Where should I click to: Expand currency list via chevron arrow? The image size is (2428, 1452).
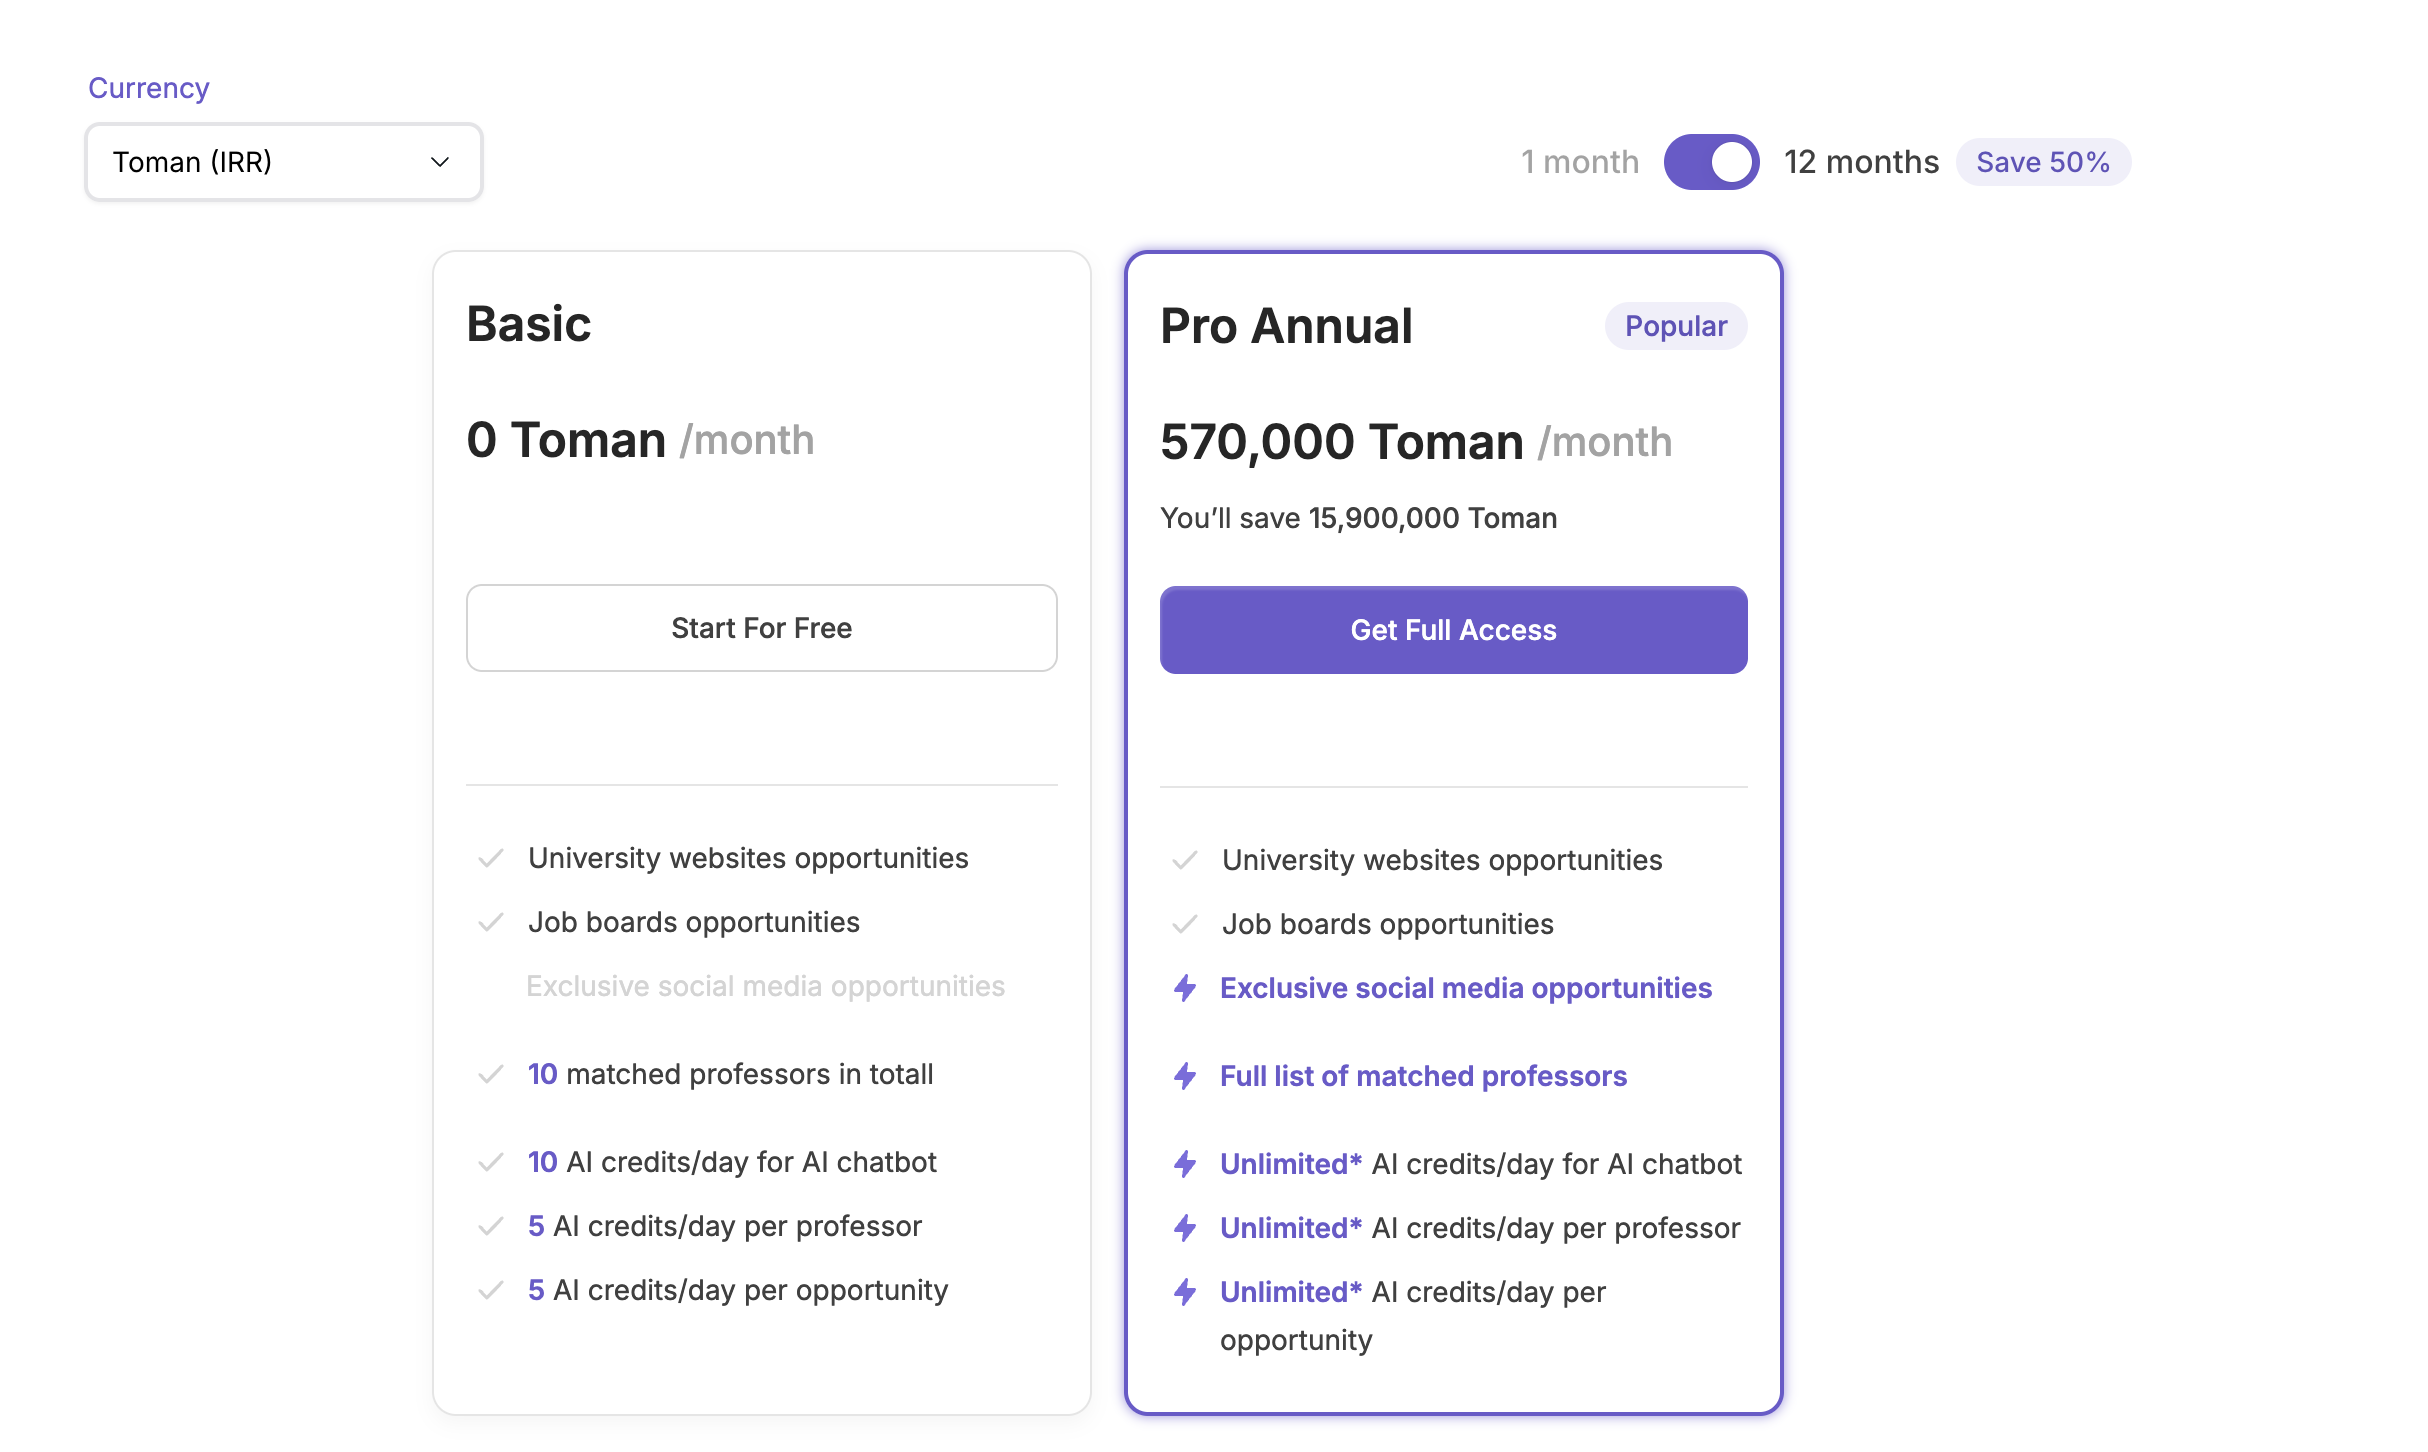440,162
